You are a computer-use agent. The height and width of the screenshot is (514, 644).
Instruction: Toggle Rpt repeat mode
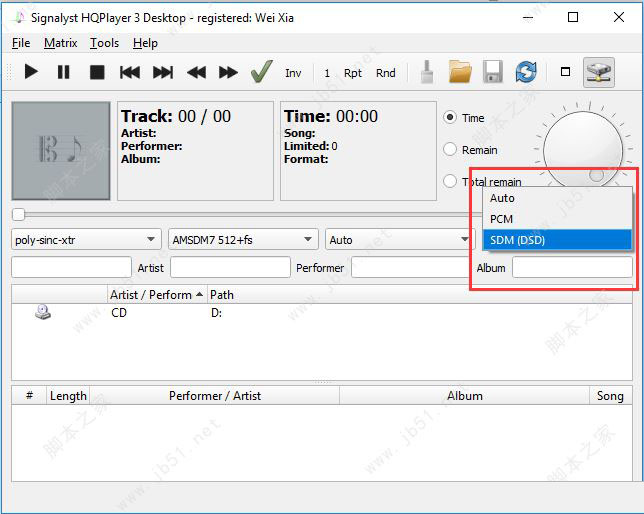tap(353, 73)
